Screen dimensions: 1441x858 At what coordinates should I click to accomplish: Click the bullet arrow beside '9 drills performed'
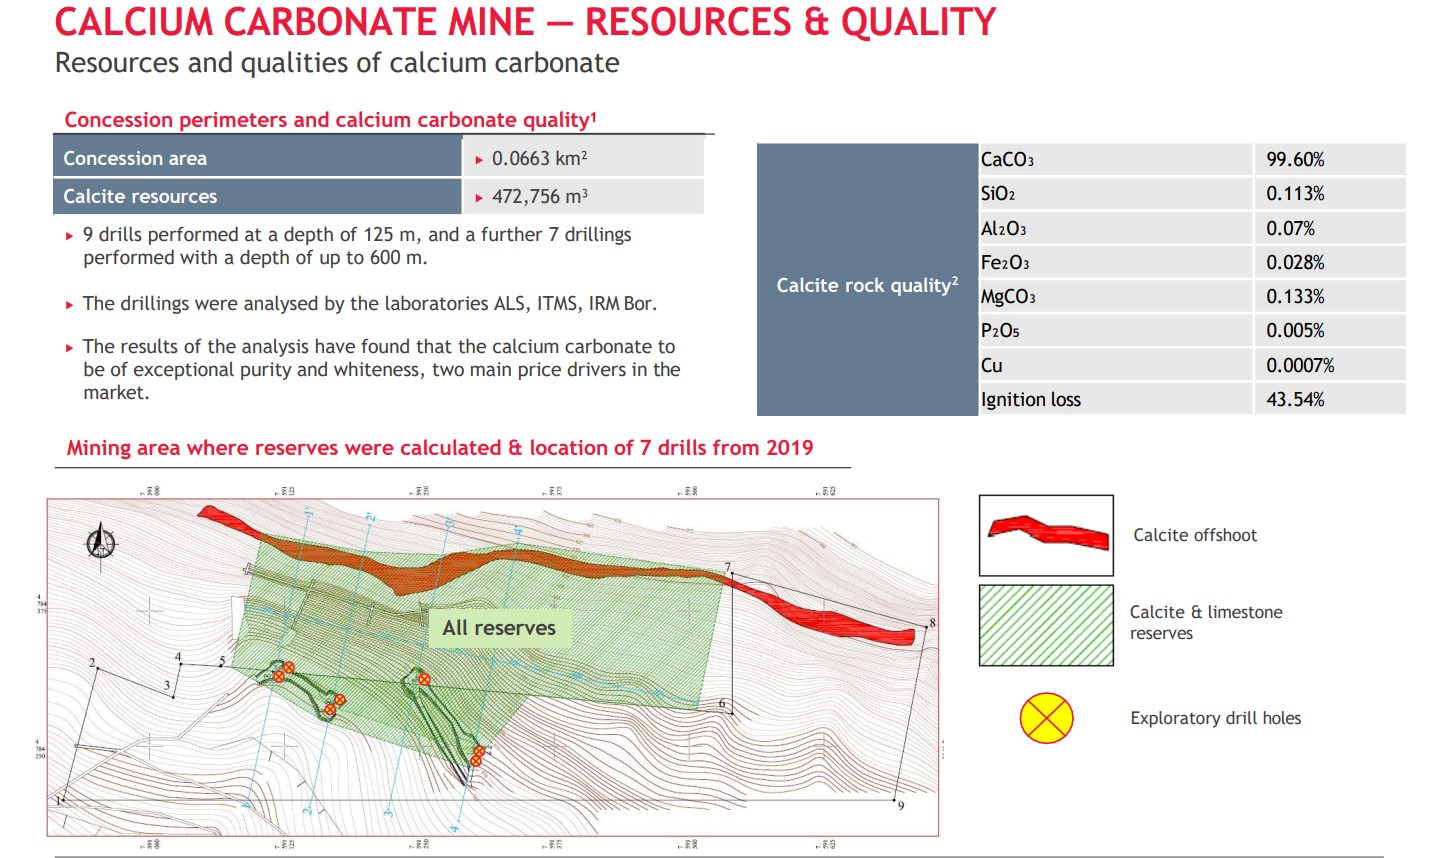tap(69, 236)
